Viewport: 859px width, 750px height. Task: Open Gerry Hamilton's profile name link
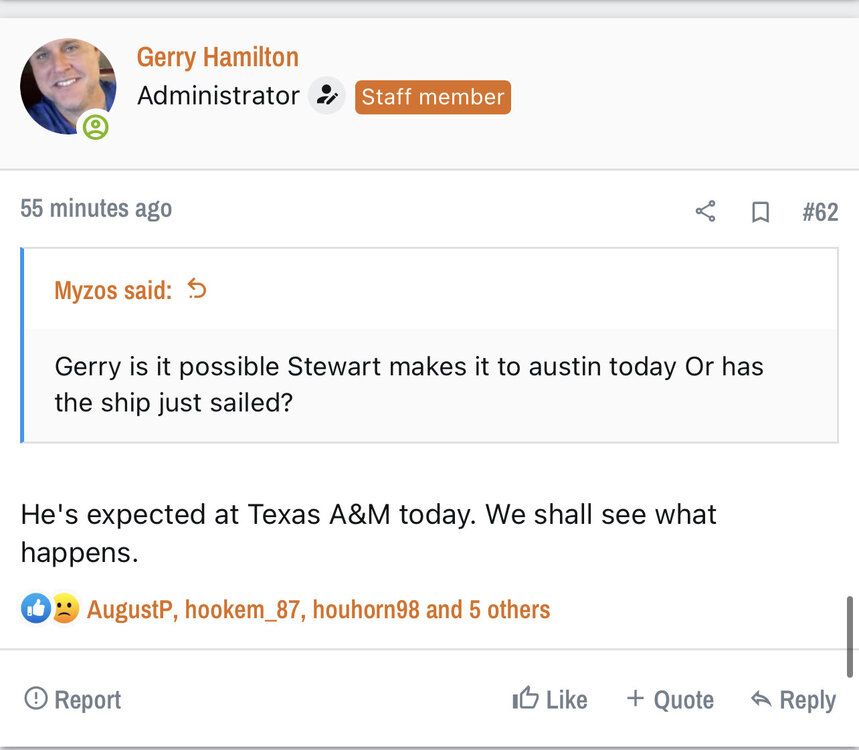pyautogui.click(x=217, y=57)
